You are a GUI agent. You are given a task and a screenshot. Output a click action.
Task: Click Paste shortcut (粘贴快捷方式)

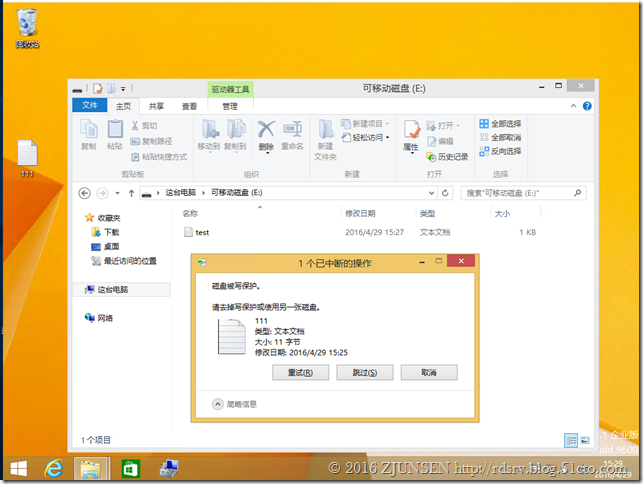point(159,157)
